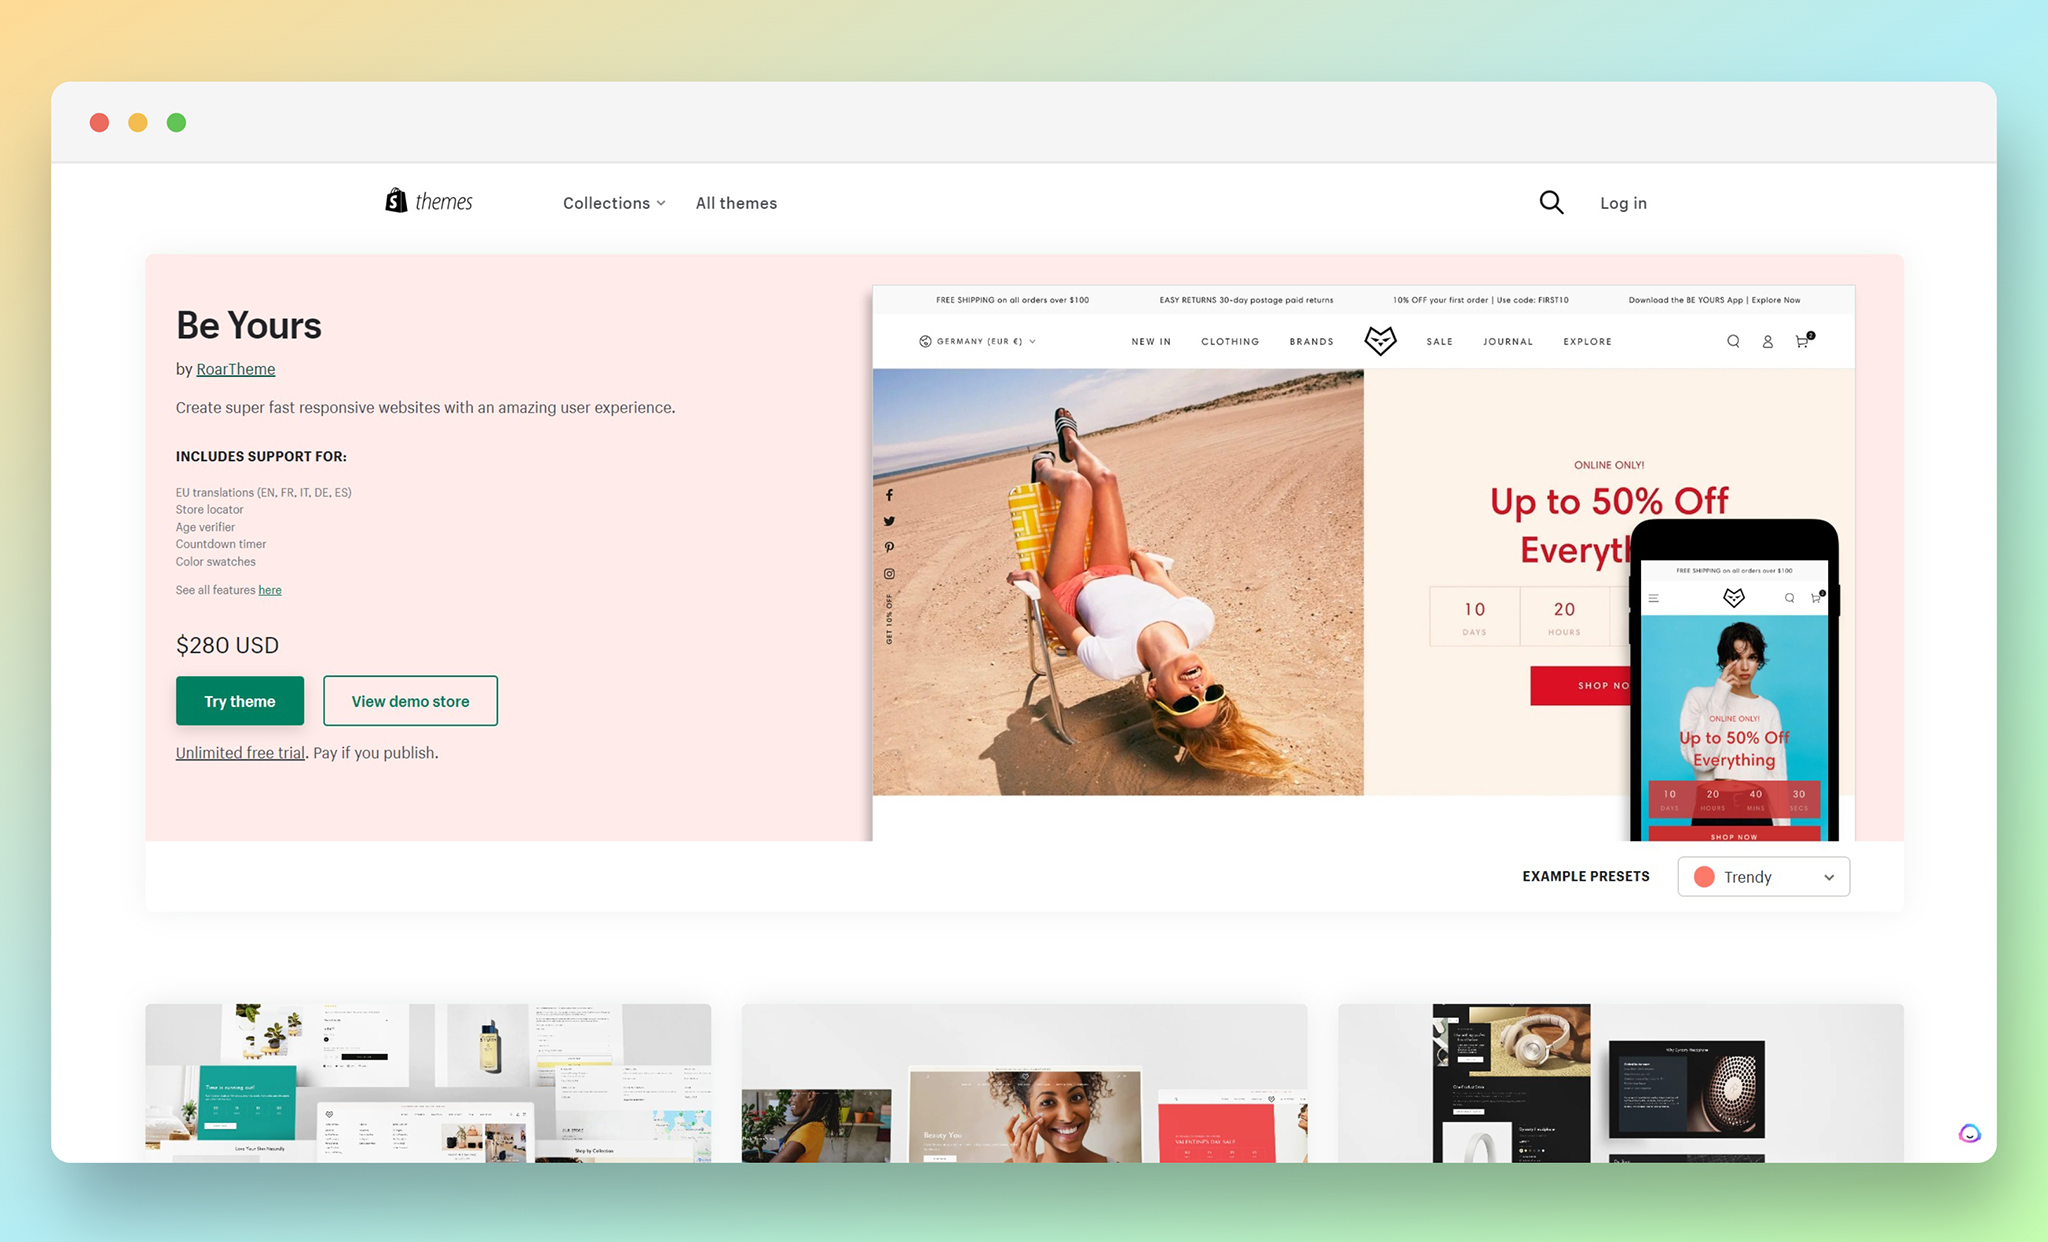This screenshot has height=1242, width=2048.
Task: Click the Try theme button
Action: [239, 700]
